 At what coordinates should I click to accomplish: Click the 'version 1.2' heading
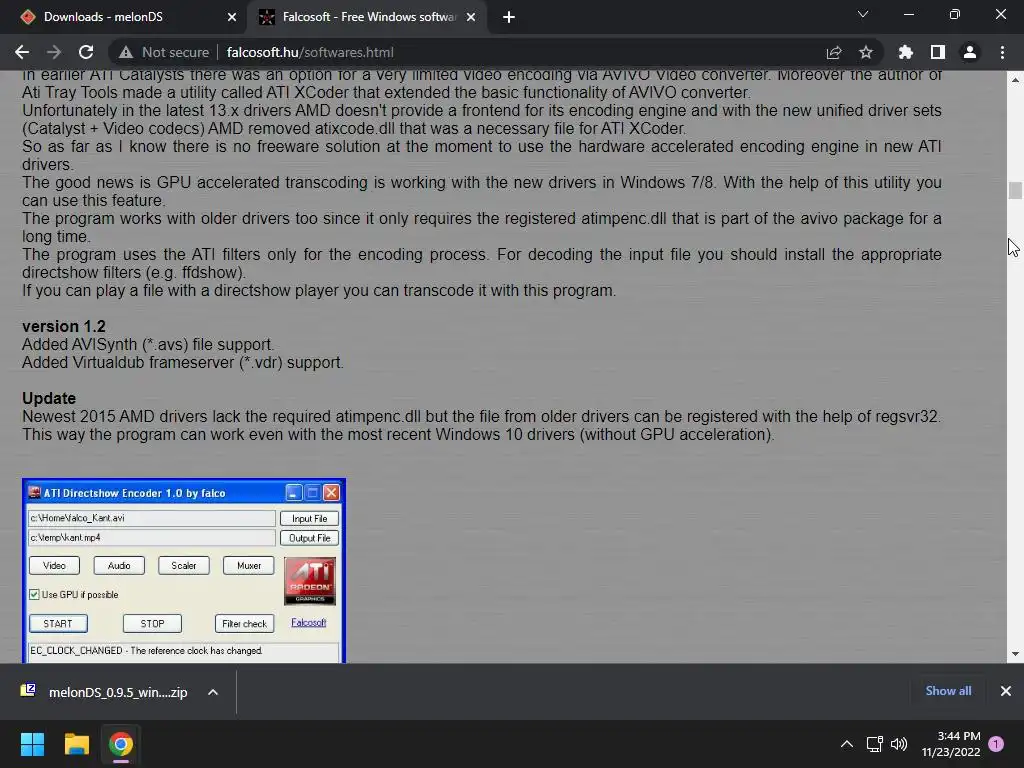point(63,326)
